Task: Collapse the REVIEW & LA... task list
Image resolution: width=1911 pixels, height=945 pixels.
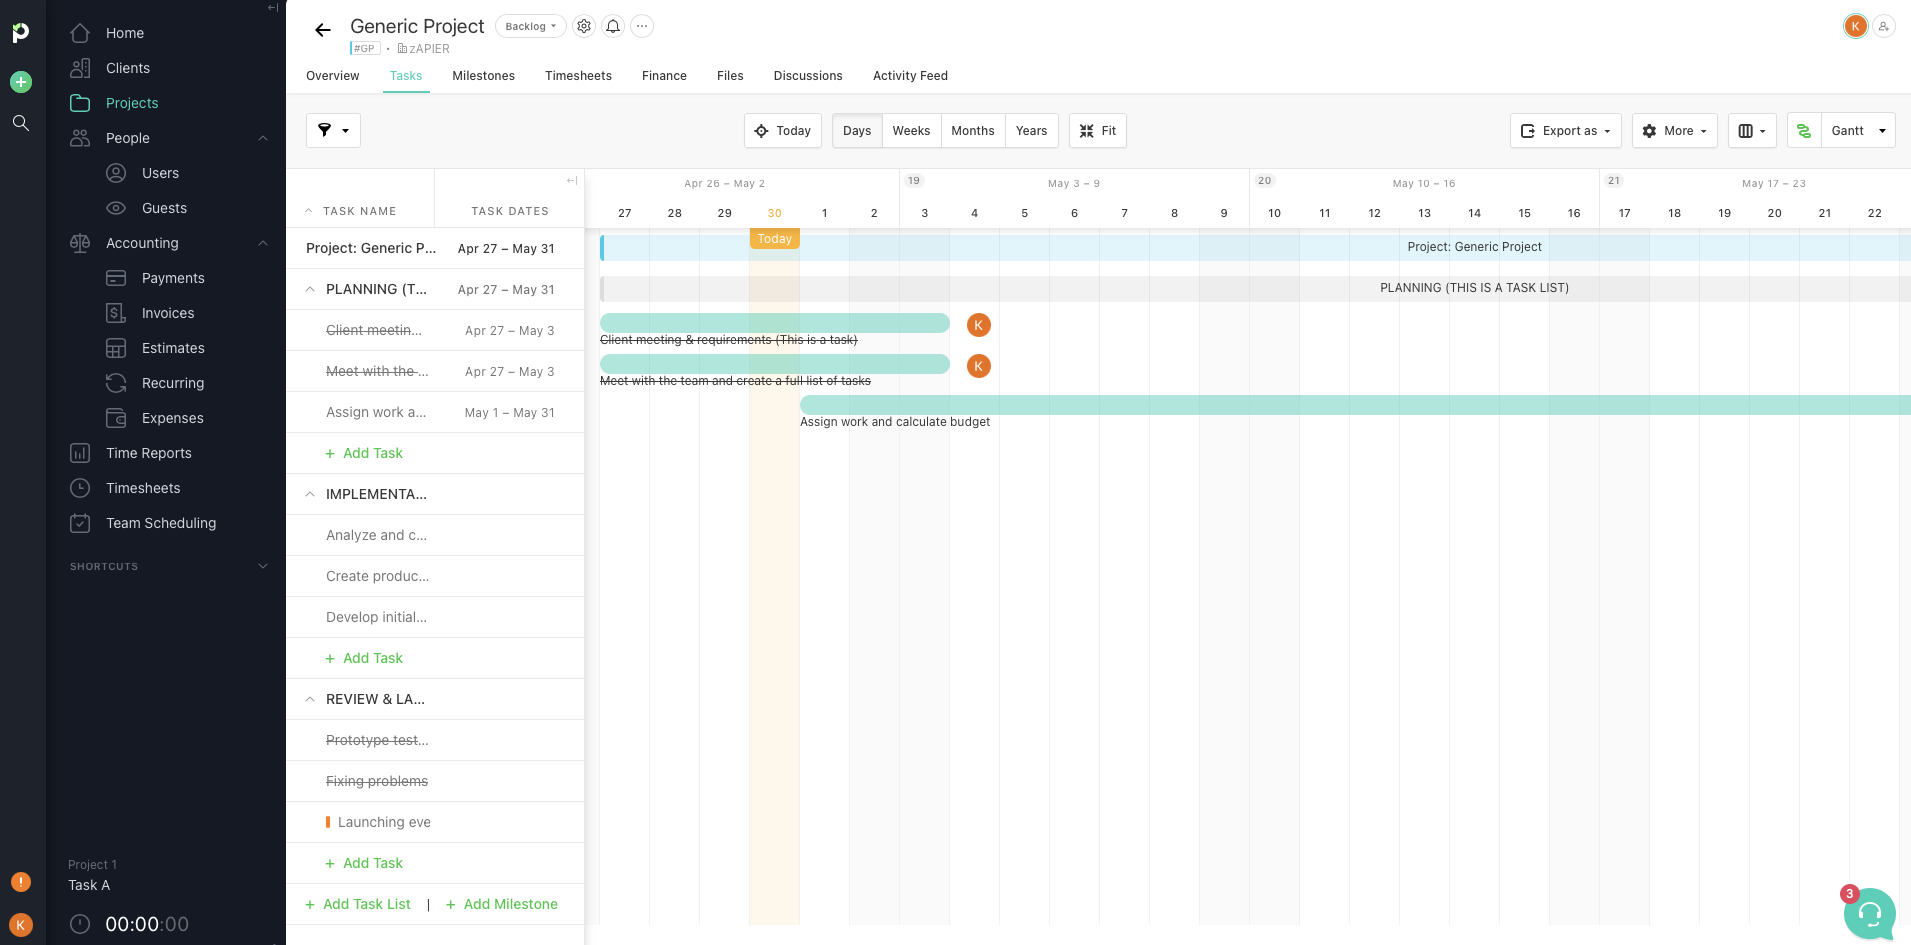Action: (310, 699)
